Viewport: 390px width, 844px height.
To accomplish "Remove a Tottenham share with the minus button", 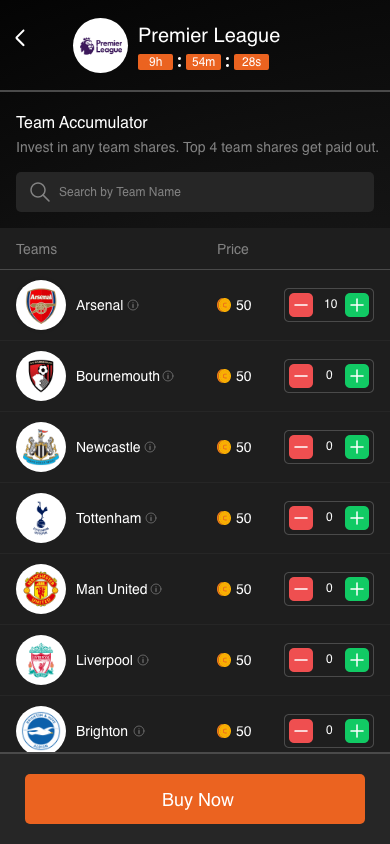I will click(301, 518).
